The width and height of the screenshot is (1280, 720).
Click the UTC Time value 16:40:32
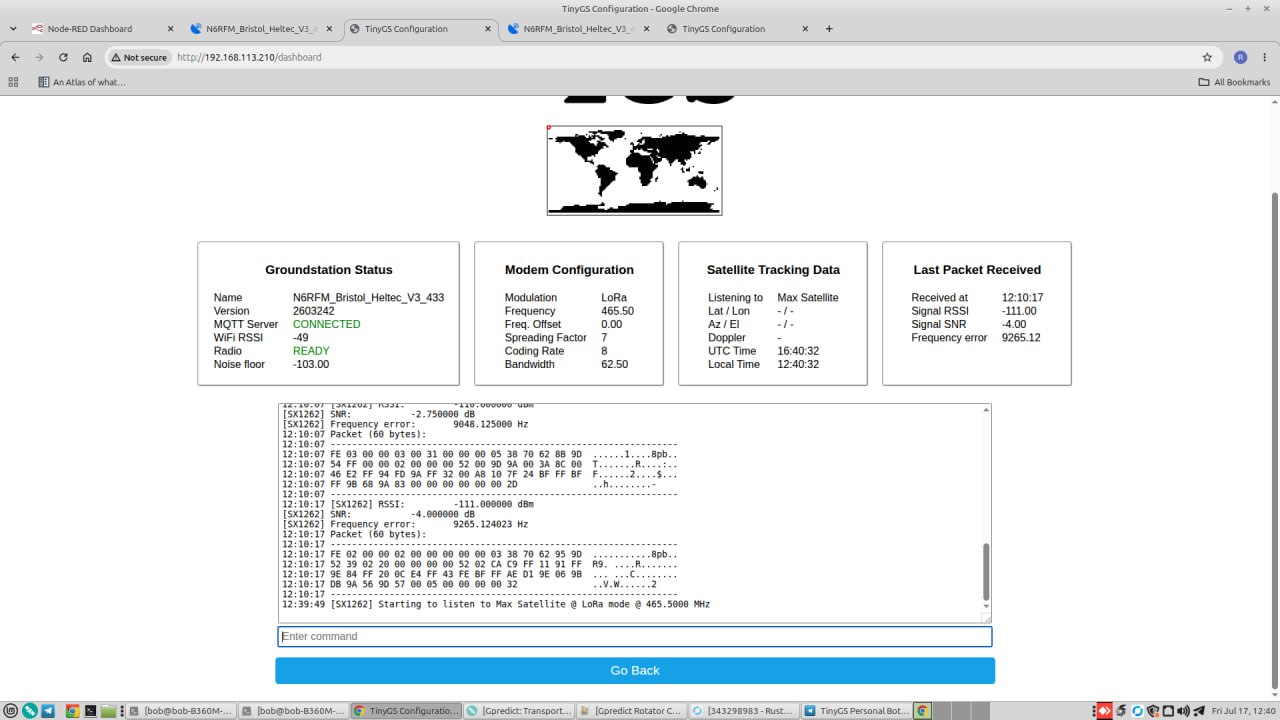[798, 351]
